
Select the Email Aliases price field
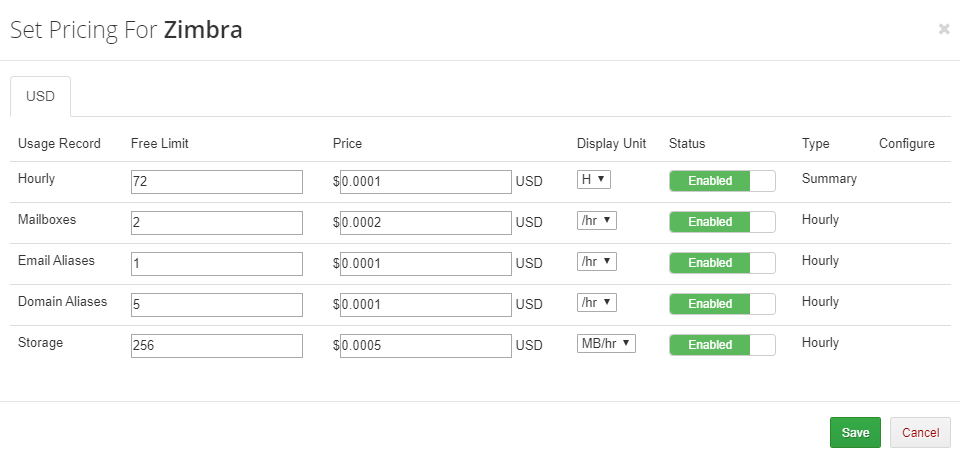pos(426,264)
